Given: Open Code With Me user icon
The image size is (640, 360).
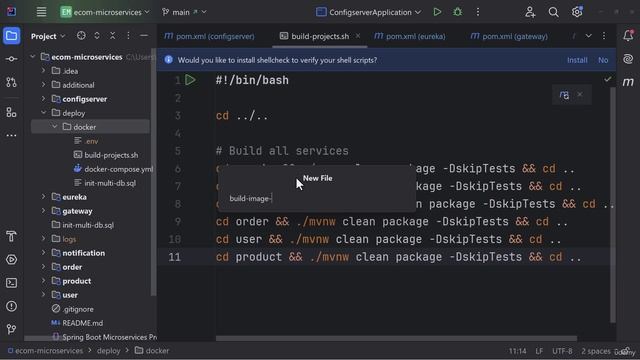Looking at the screenshot, I should [530, 12].
